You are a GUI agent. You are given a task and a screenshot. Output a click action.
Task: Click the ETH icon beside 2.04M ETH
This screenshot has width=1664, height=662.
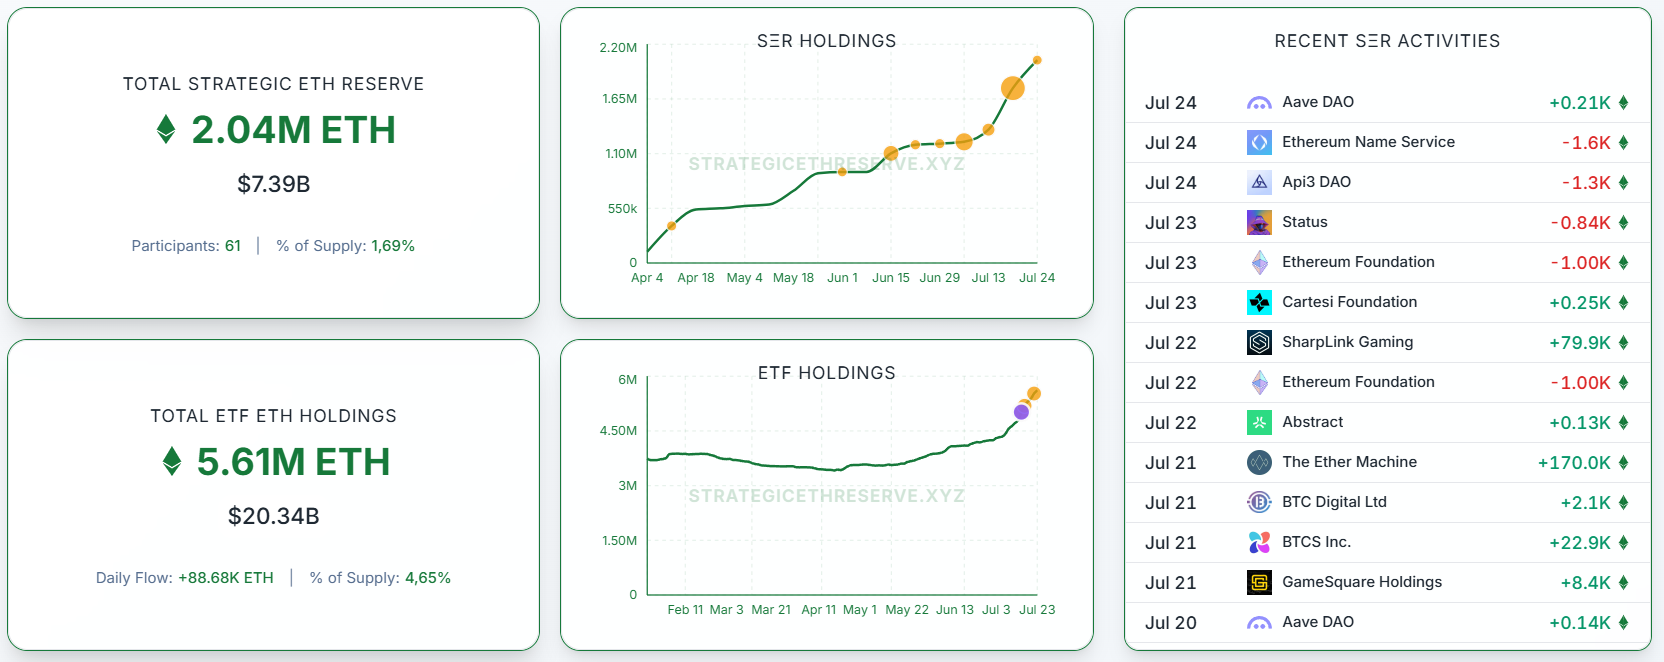coord(168,130)
